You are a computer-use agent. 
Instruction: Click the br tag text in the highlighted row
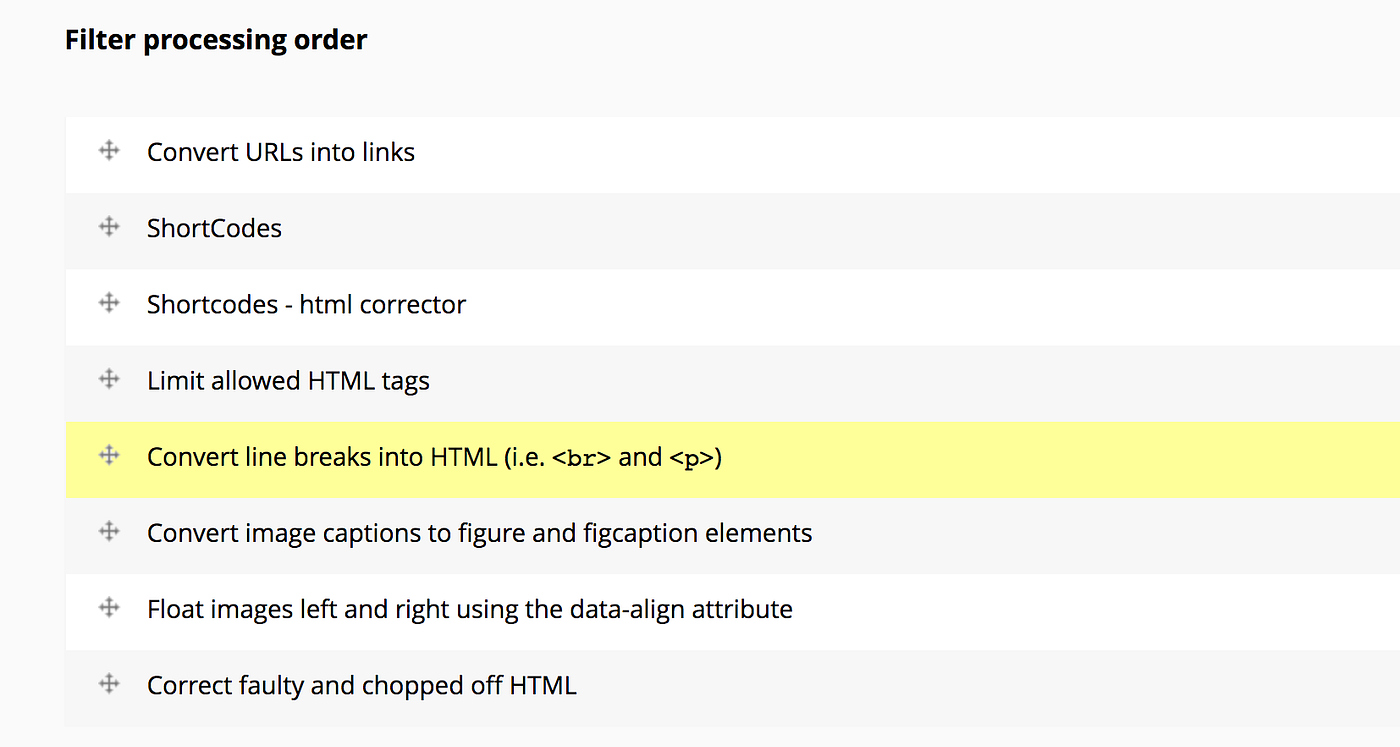coord(583,457)
